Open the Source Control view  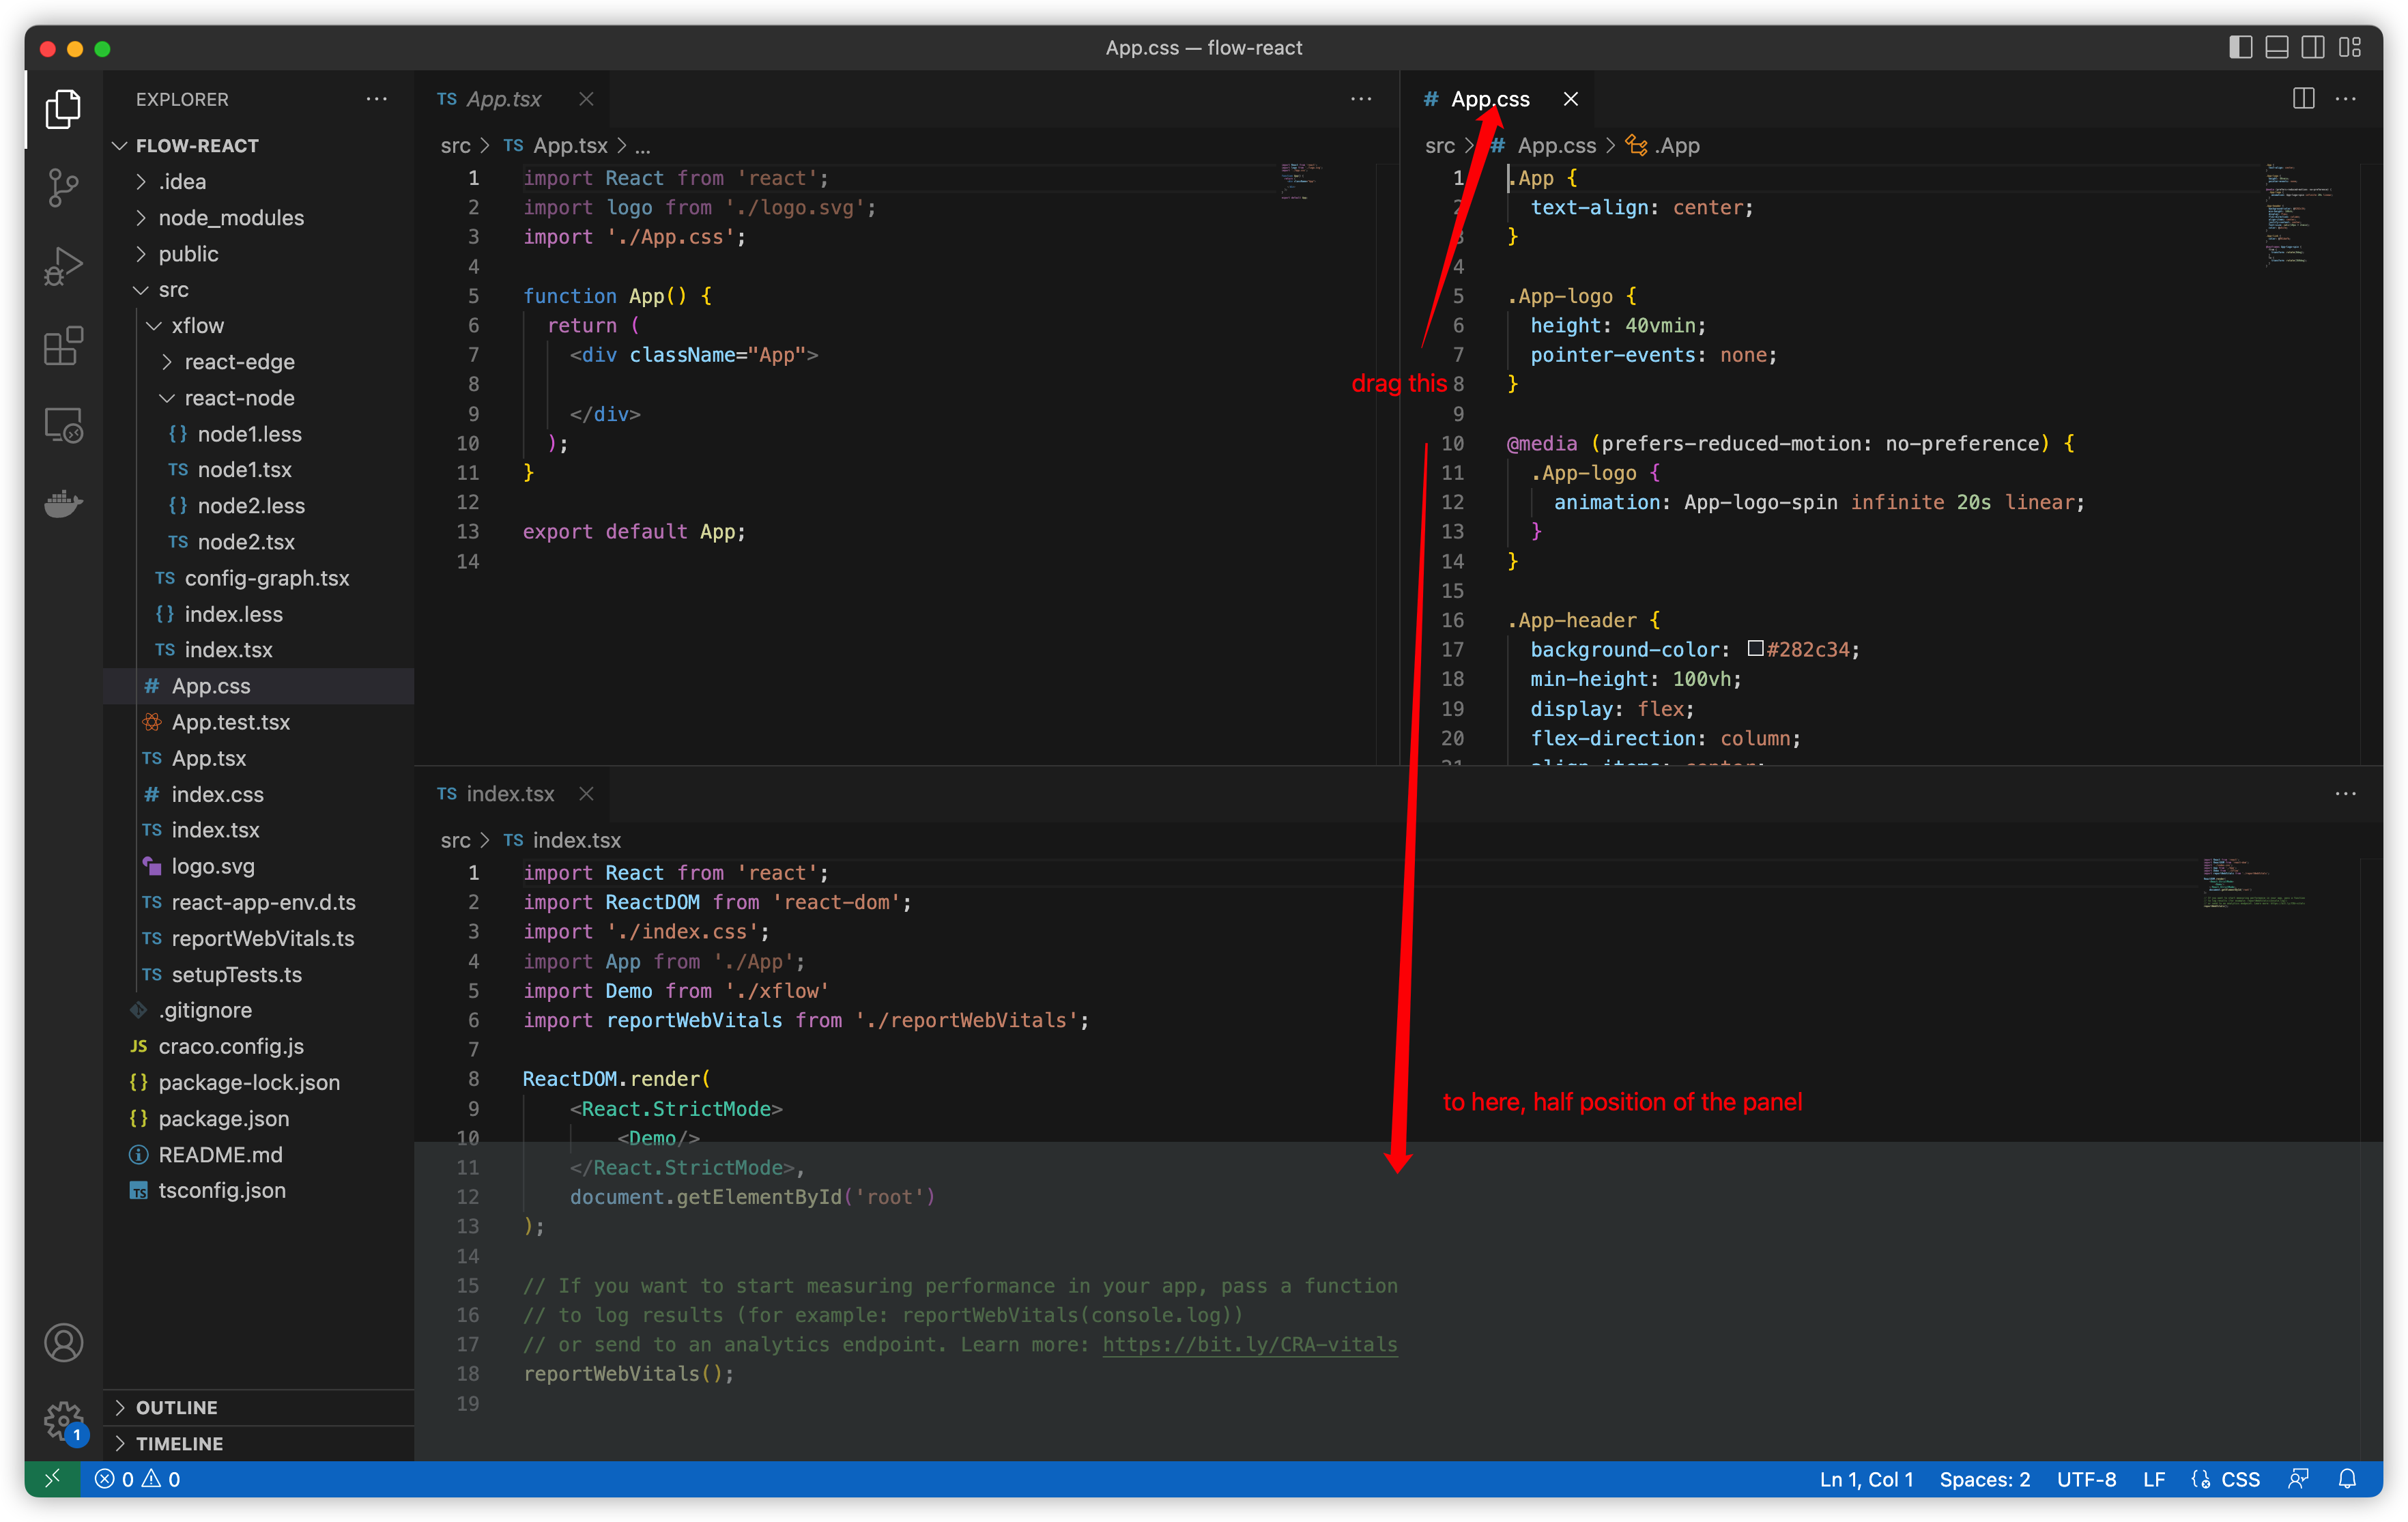tap(63, 188)
